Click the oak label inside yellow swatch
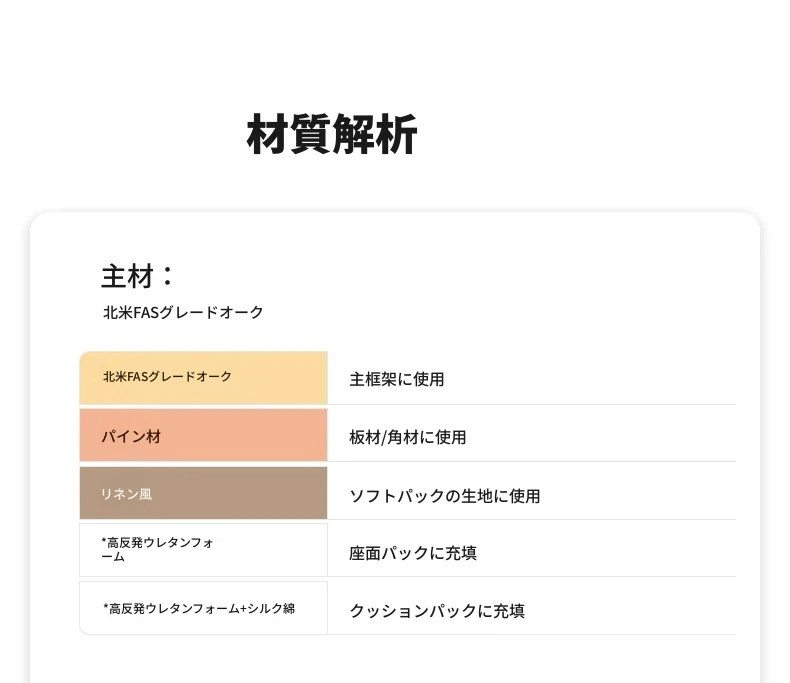The height and width of the screenshot is (683, 790). [167, 377]
